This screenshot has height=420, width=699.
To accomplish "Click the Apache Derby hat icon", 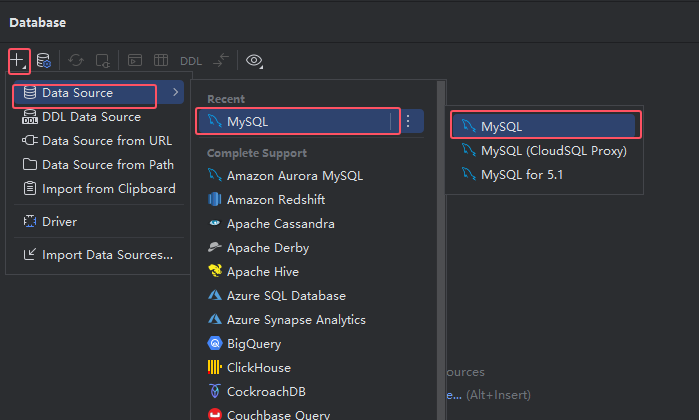I will pos(215,247).
